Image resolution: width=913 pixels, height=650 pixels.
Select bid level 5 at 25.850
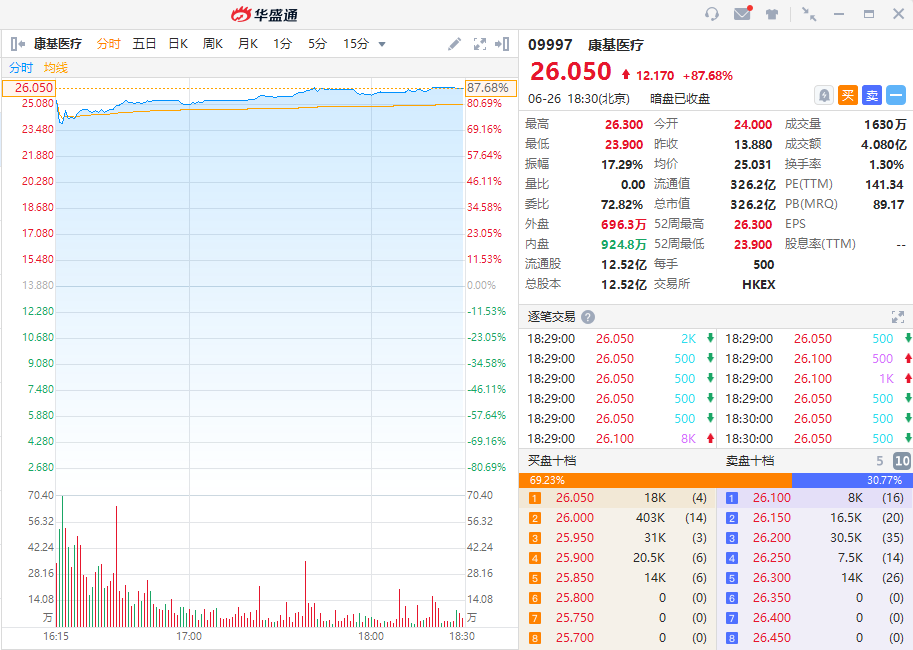(617, 578)
